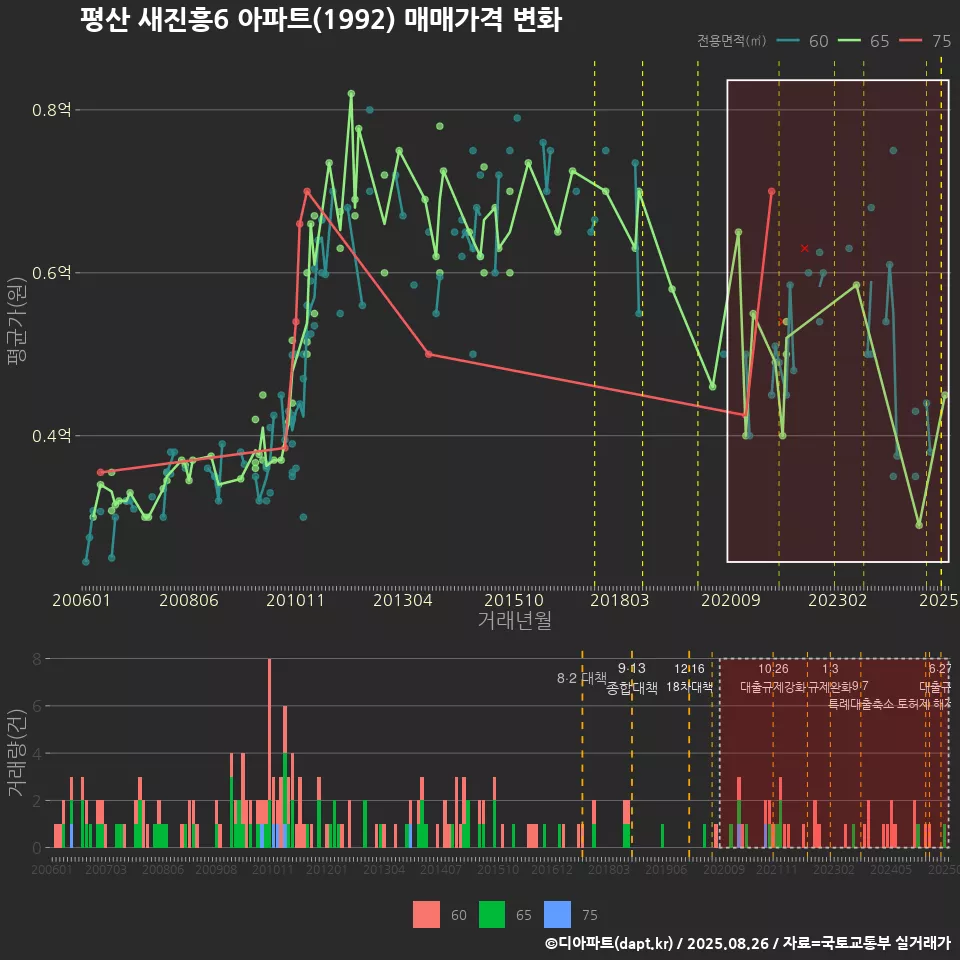
Task: Click the red 75 line peak point near 201011
Action: [307, 191]
